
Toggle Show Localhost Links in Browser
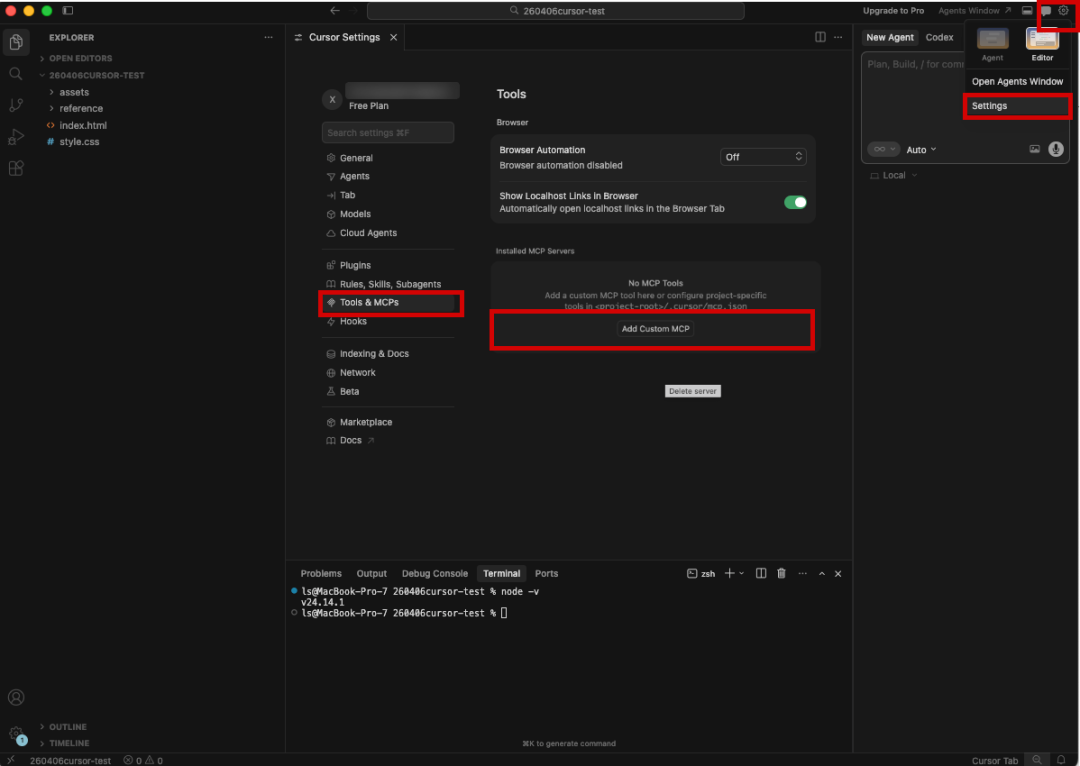[x=795, y=202]
